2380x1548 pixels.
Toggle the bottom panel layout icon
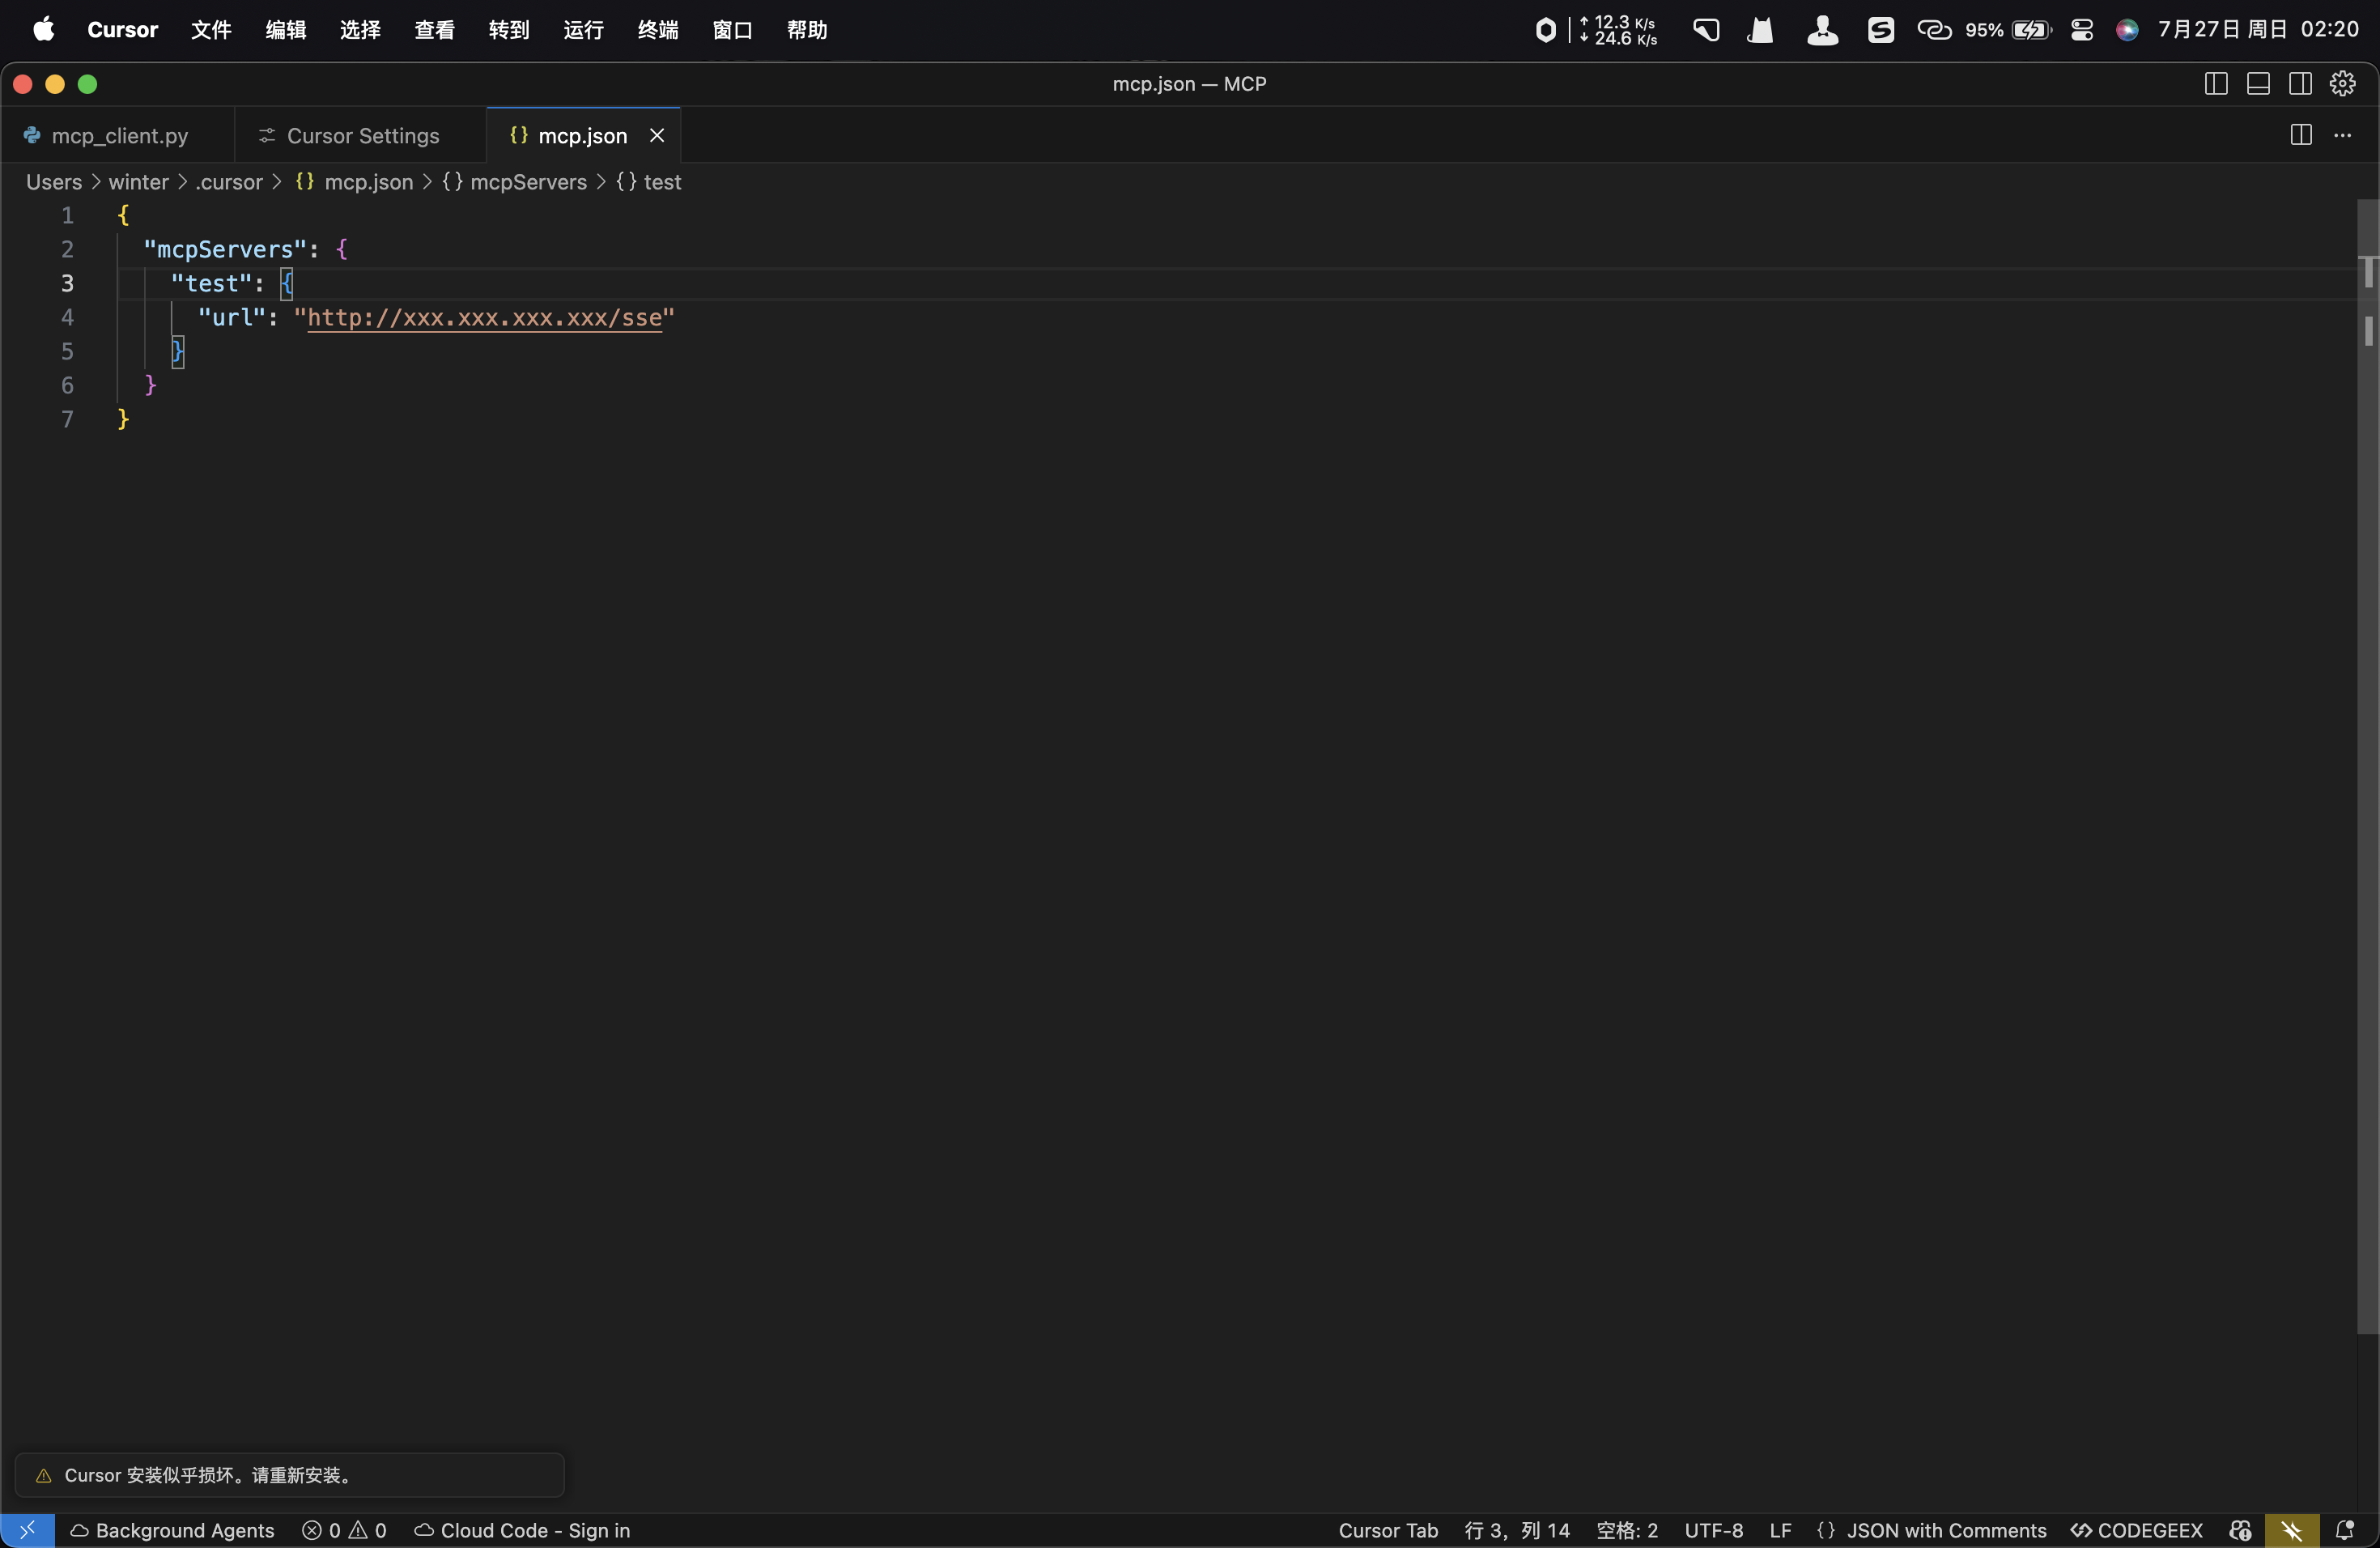2258,84
